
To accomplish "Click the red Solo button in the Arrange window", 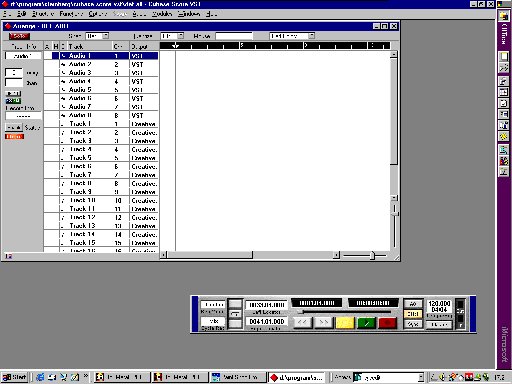I will coord(19,36).
